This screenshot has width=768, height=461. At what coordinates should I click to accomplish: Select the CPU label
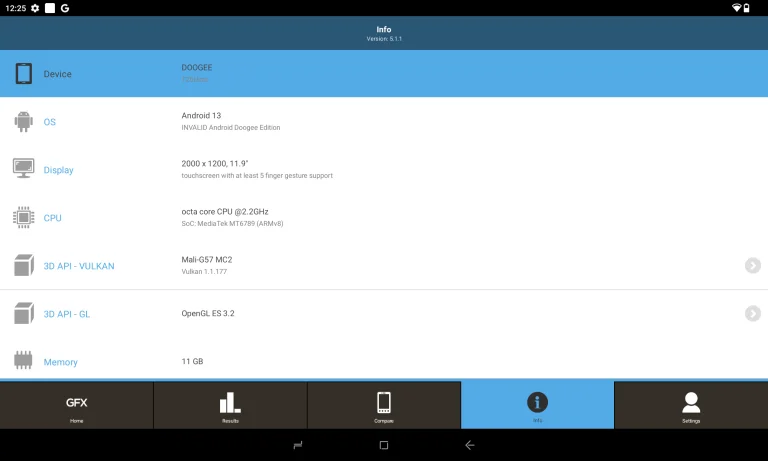click(52, 218)
